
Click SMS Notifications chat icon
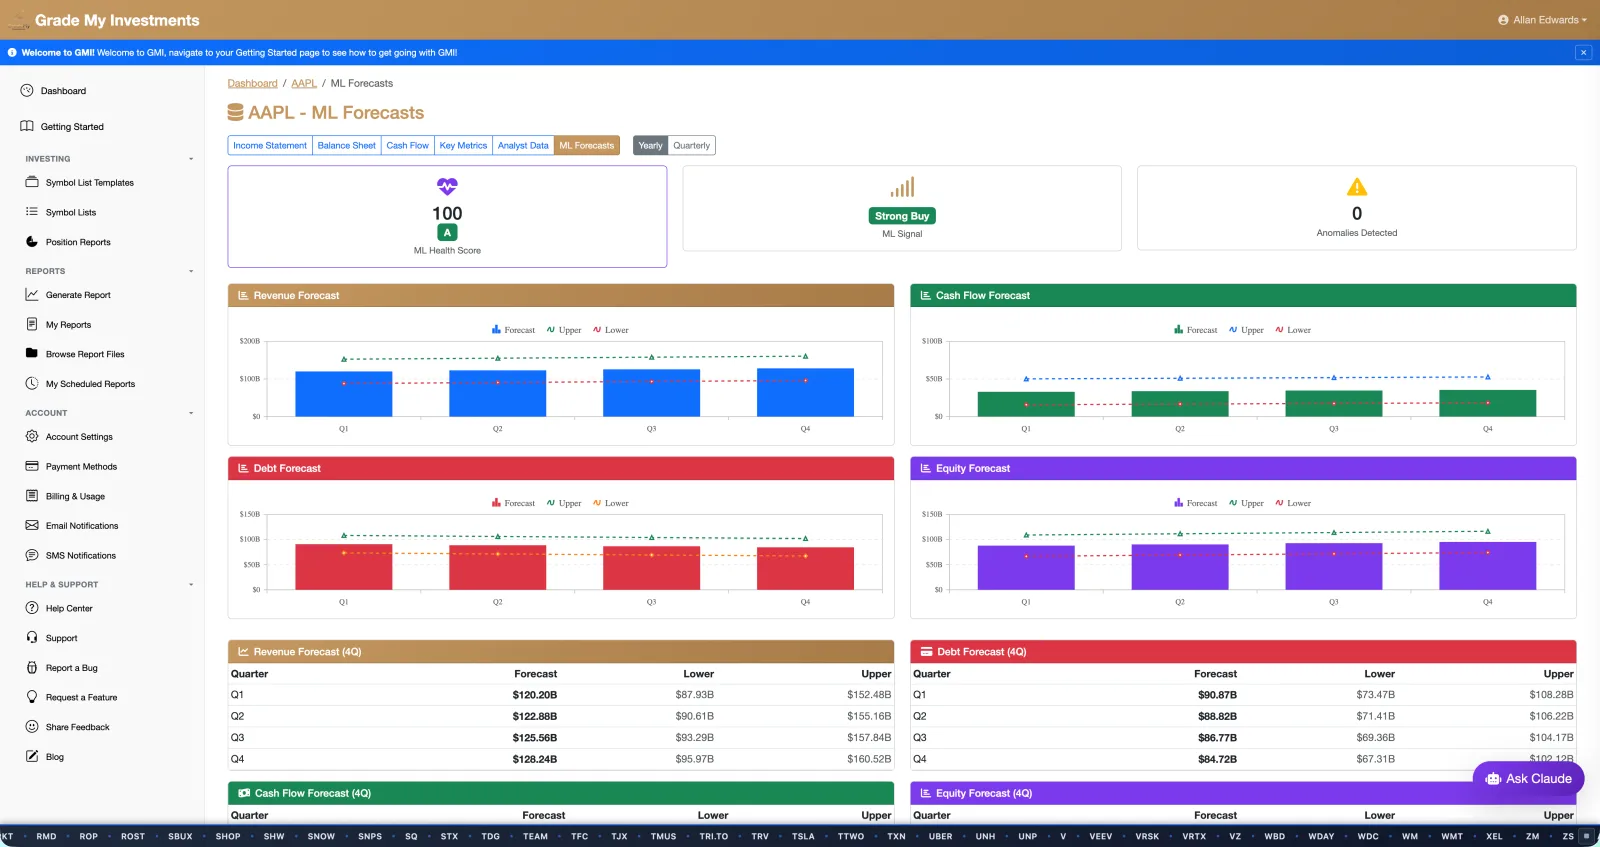point(32,555)
